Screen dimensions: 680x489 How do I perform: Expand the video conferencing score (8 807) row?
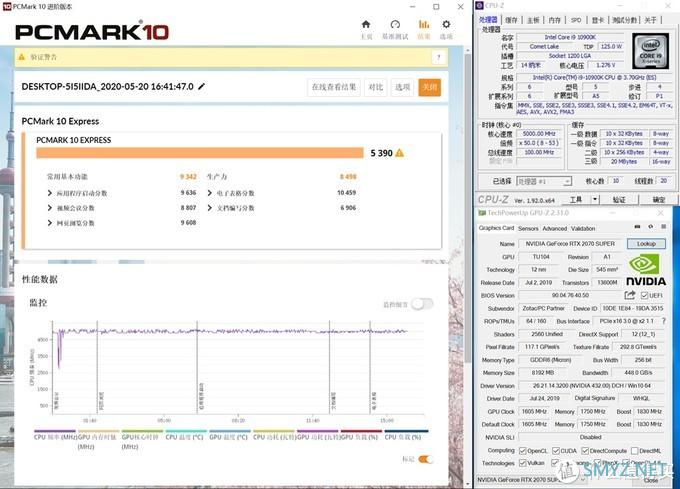pyautogui.click(x=50, y=208)
